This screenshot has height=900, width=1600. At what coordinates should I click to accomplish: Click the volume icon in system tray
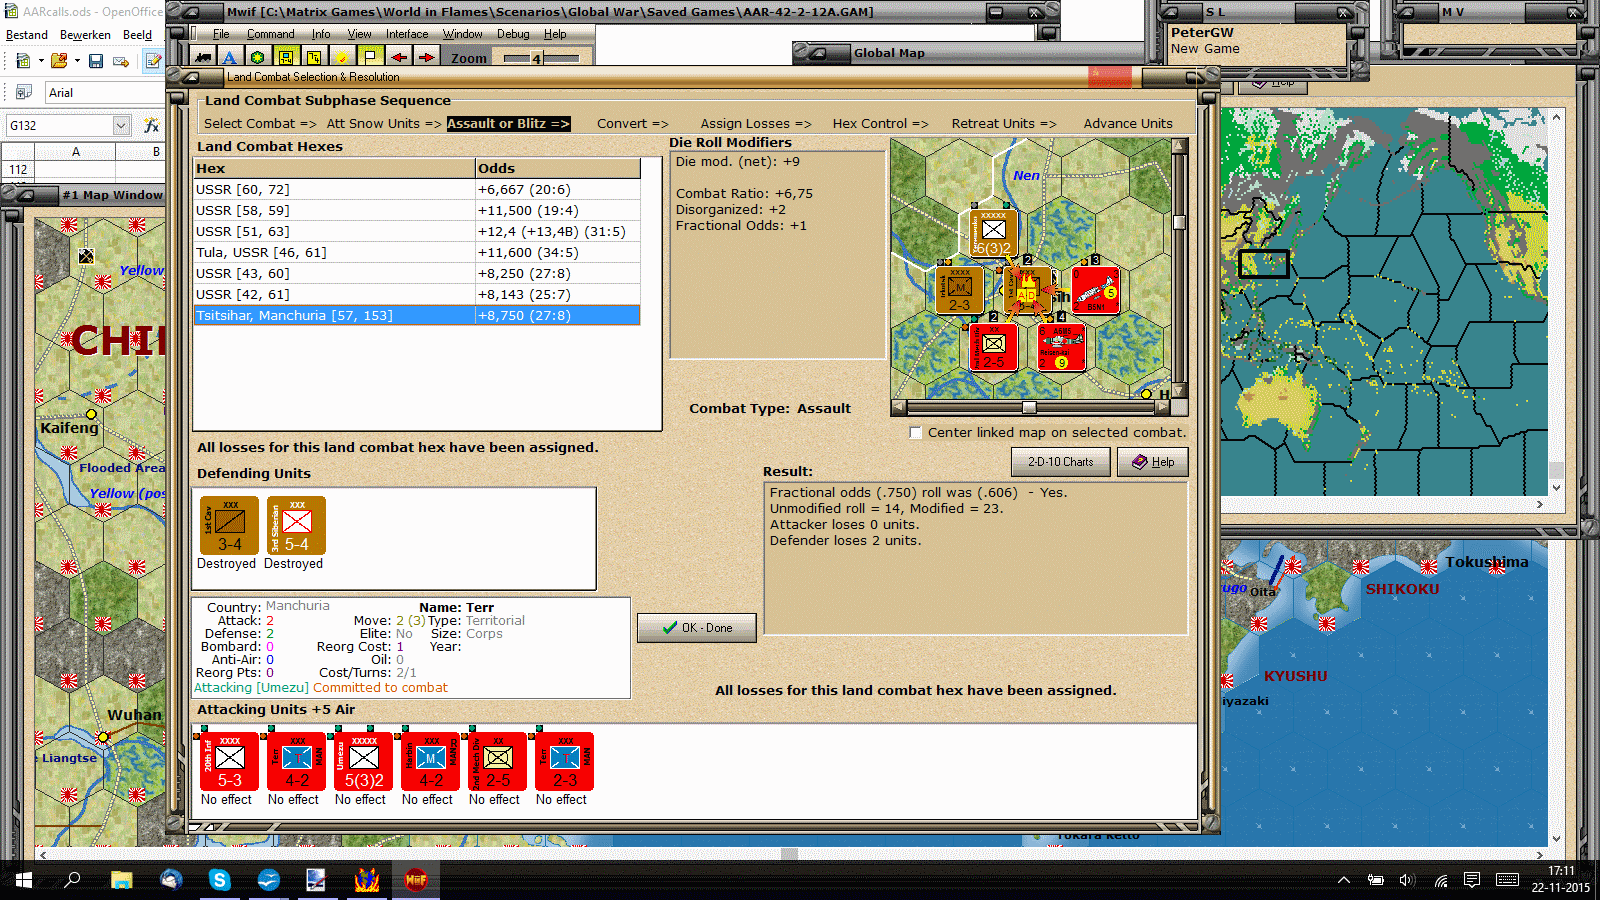coord(1408,880)
